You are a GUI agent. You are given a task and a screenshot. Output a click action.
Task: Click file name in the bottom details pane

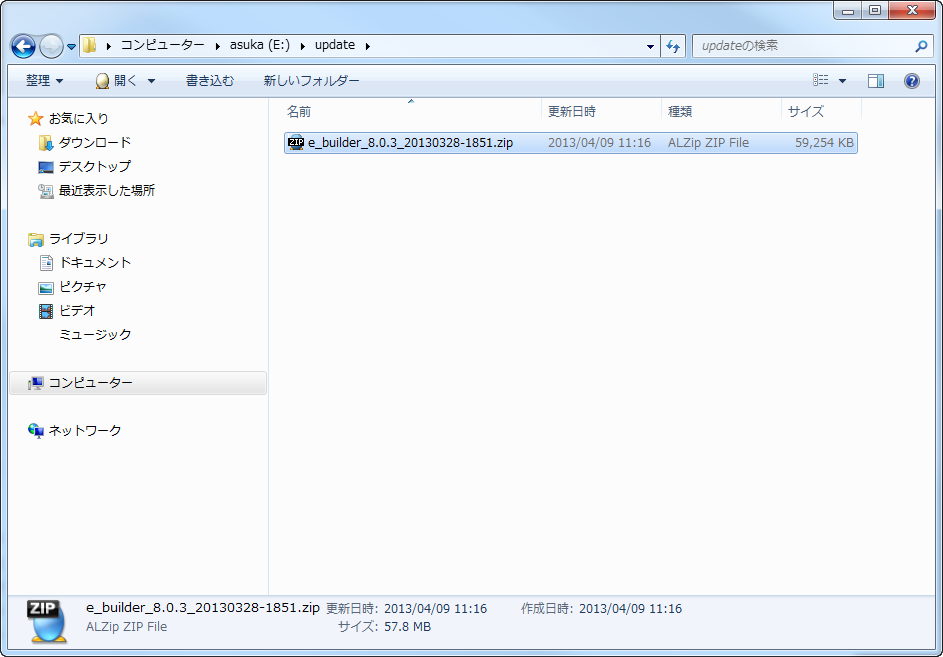[x=203, y=608]
